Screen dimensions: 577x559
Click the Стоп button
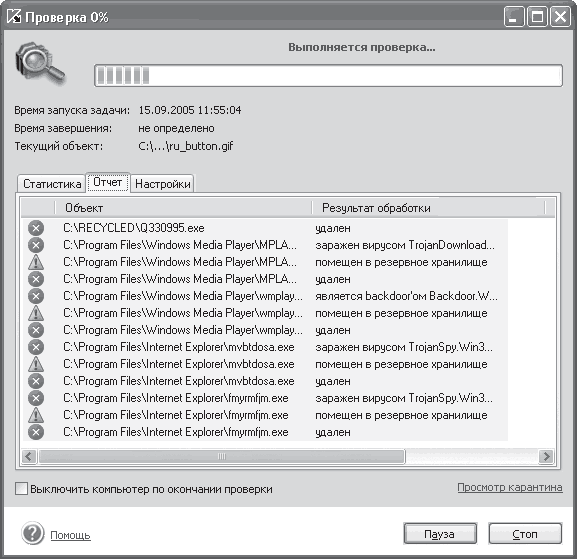pos(525,534)
